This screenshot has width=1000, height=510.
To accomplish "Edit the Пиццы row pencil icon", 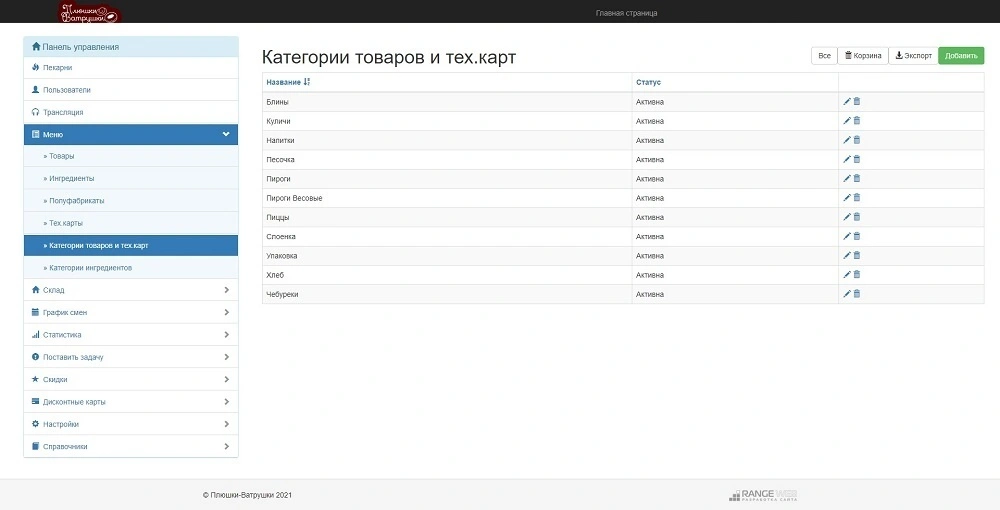I will tap(847, 217).
